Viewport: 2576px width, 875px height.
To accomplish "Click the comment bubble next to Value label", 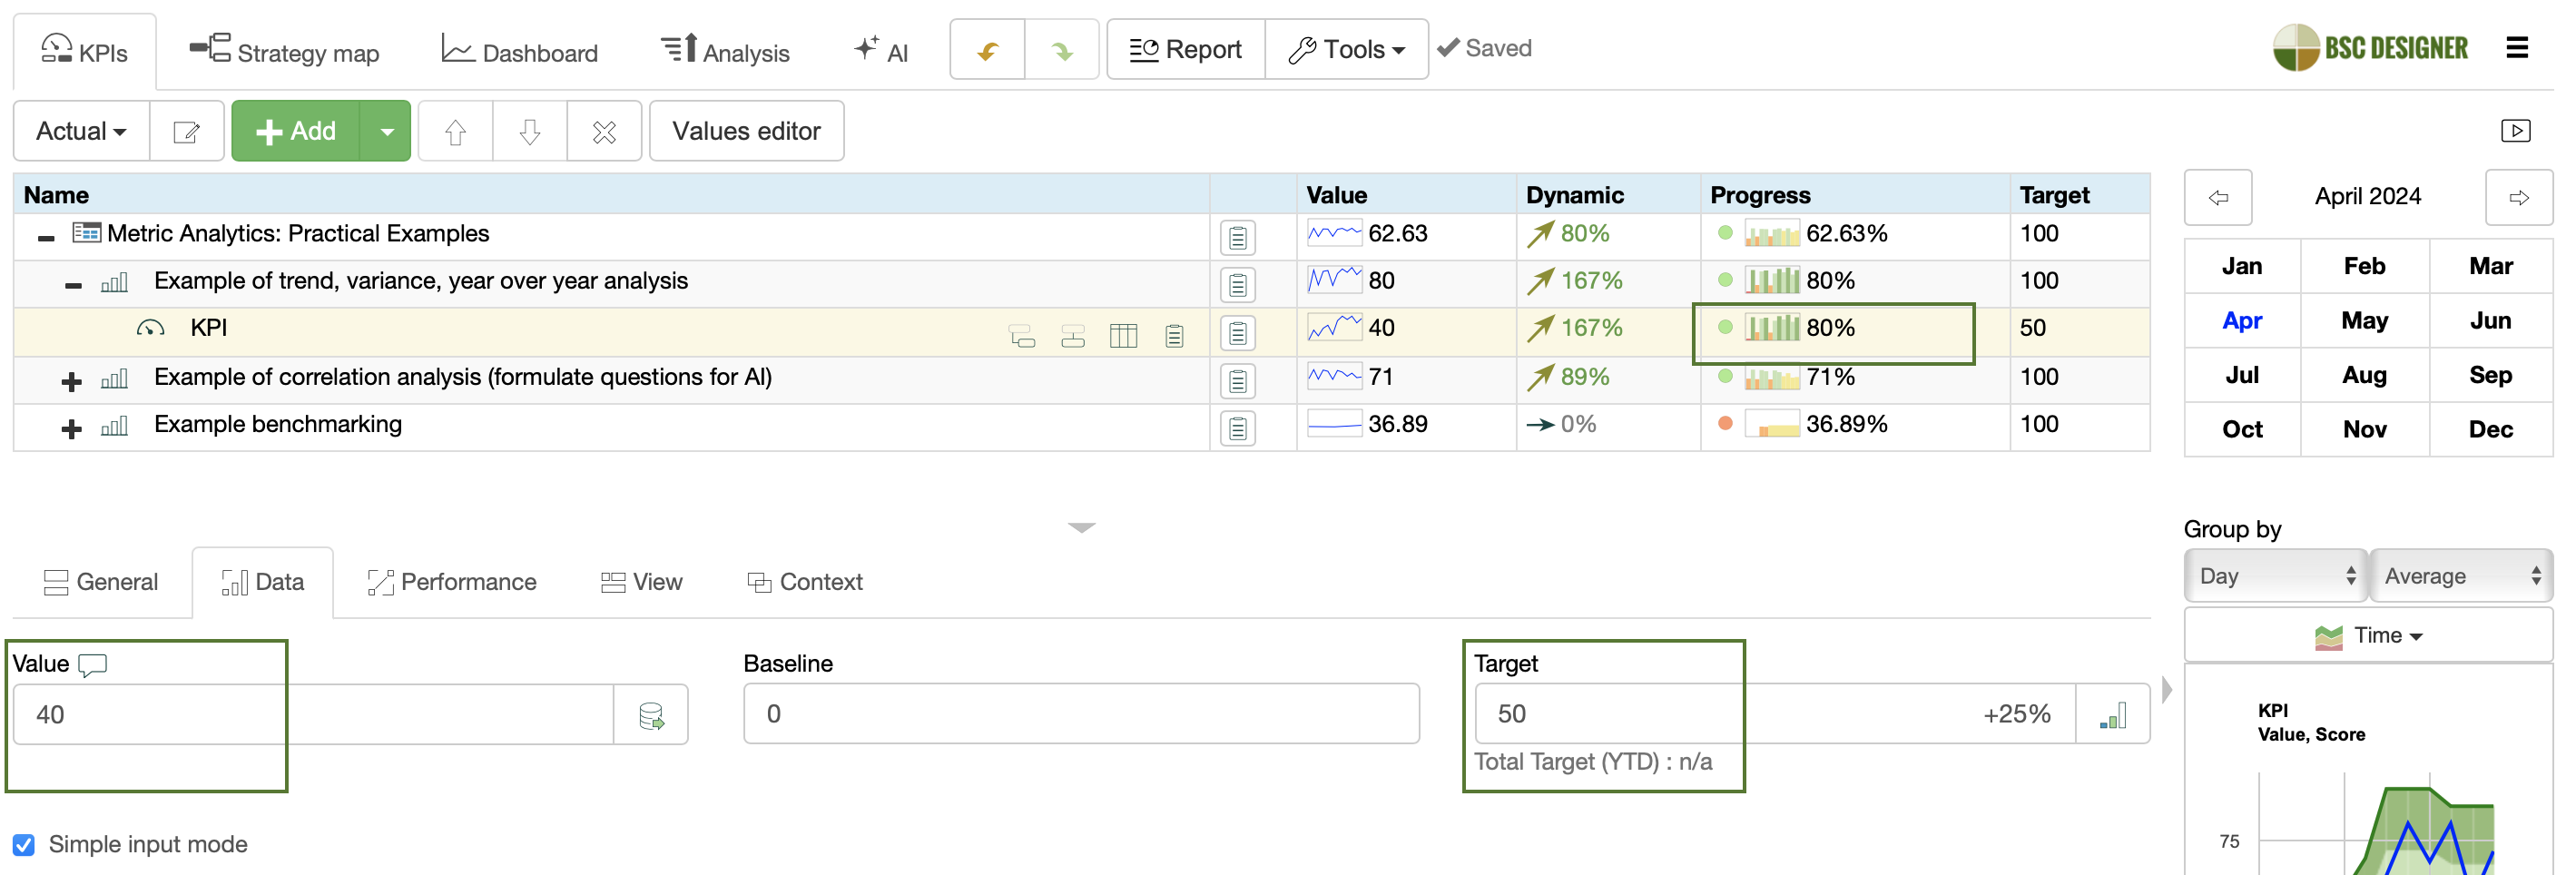I will click(91, 663).
